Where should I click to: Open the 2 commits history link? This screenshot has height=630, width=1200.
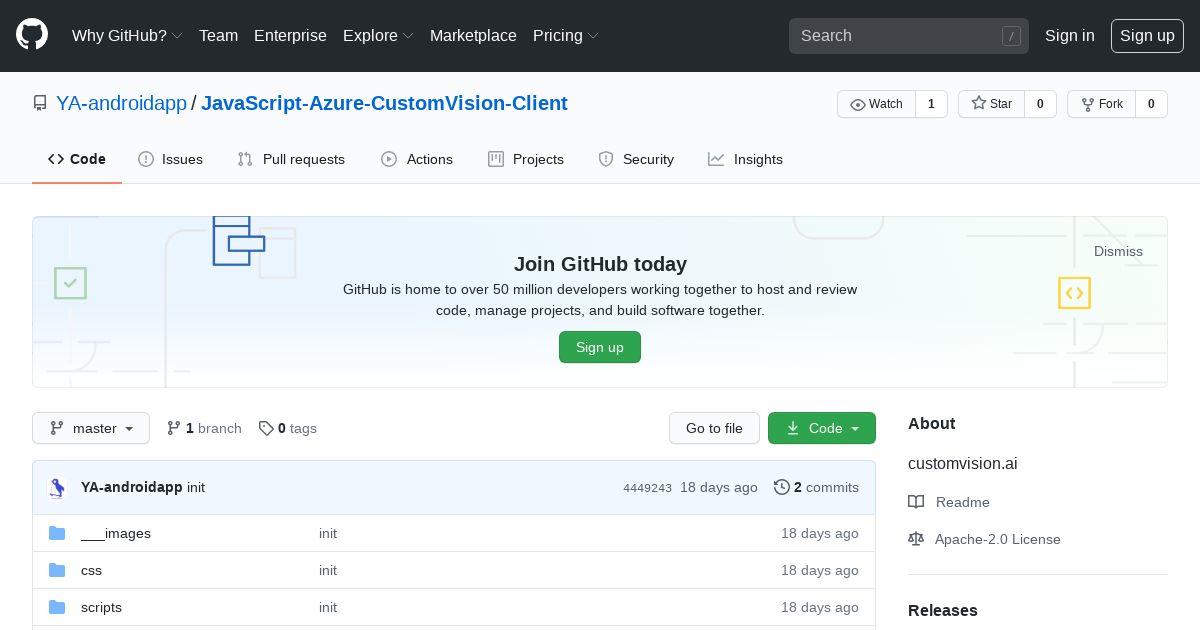click(816, 487)
